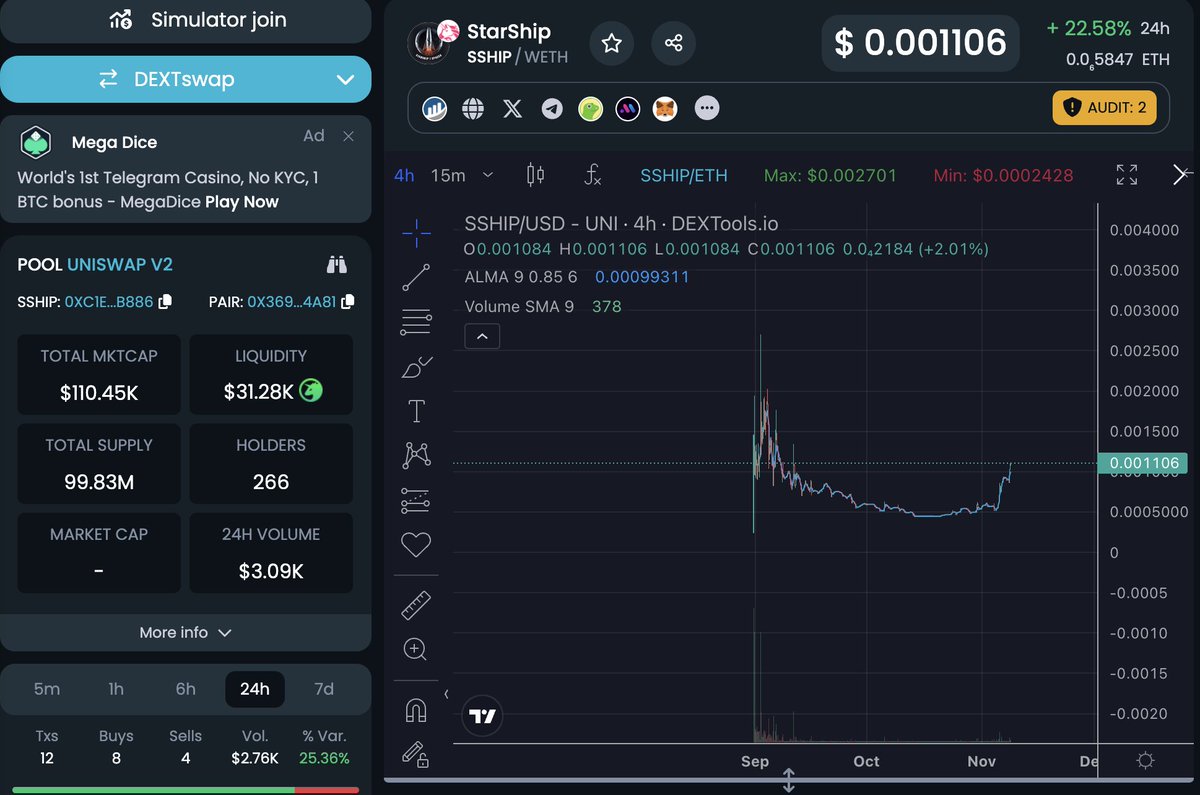
Task: Select the ruler measure tool
Action: 416,605
